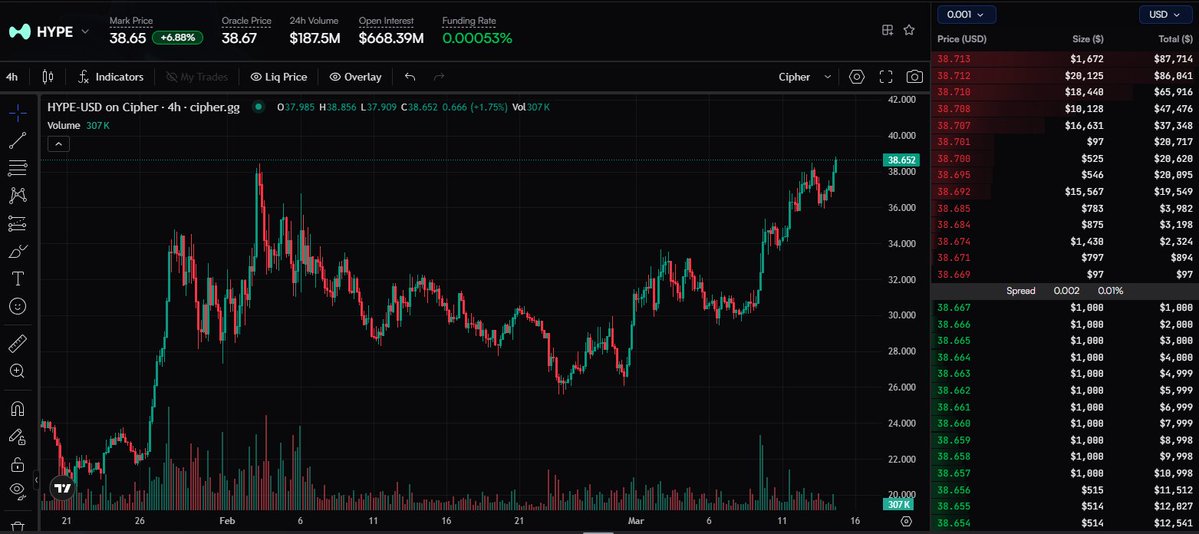Click the HYPE-USD on Cipher chart title
Image resolution: width=1199 pixels, height=534 pixels.
pyautogui.click(x=143, y=107)
